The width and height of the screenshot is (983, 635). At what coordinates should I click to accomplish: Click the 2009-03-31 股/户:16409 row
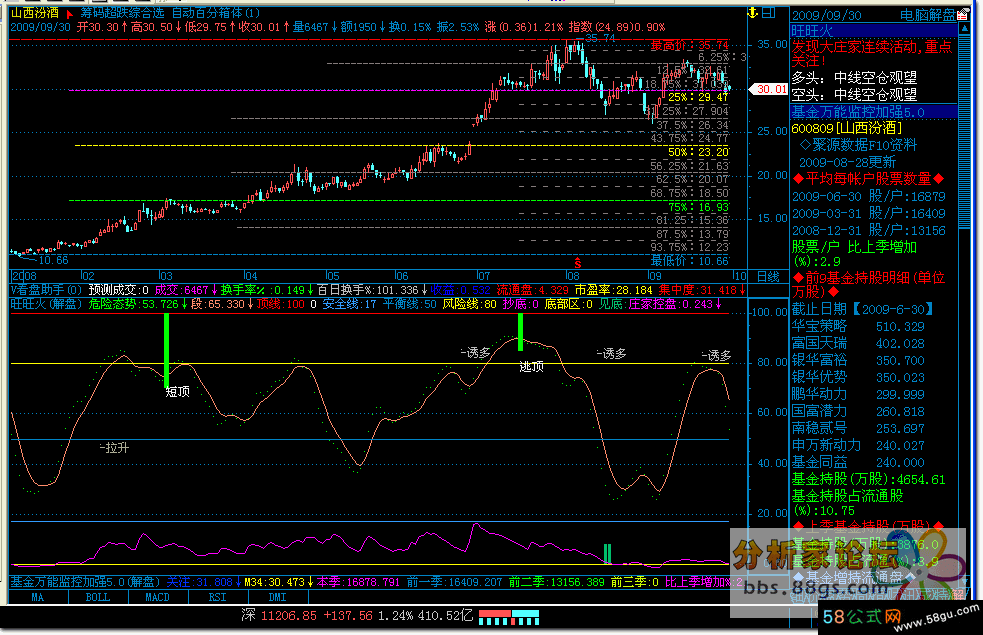[x=868, y=213]
